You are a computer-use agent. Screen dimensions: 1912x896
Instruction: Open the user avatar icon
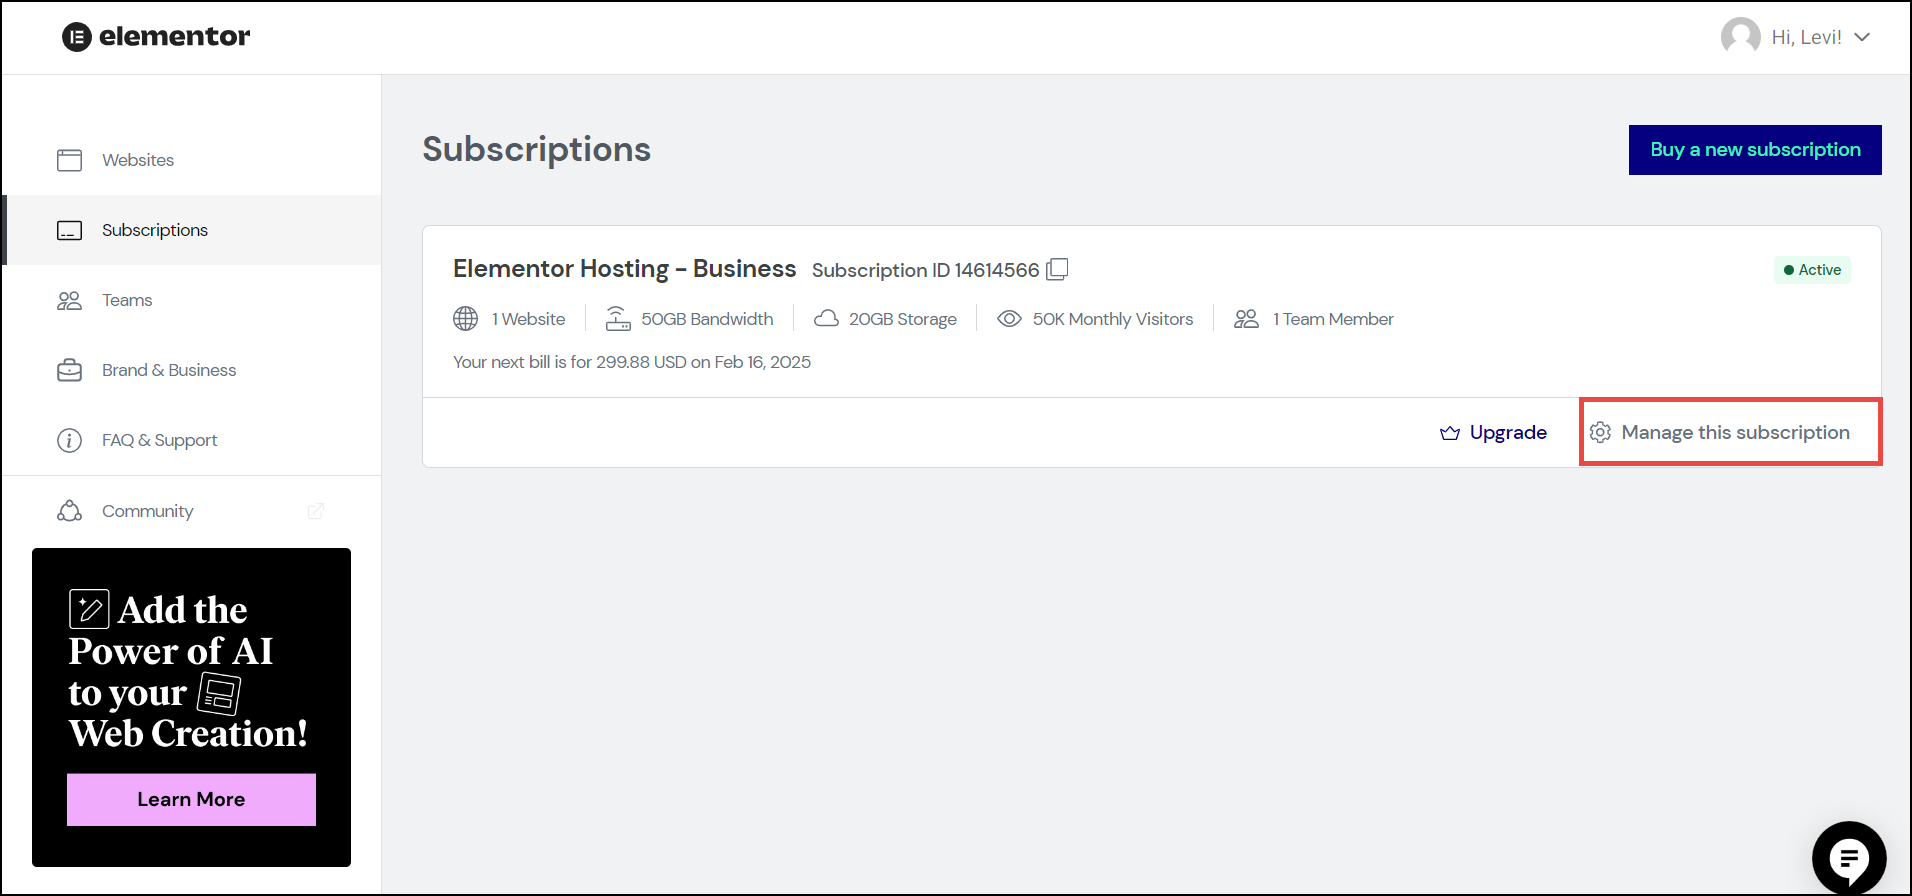point(1740,37)
